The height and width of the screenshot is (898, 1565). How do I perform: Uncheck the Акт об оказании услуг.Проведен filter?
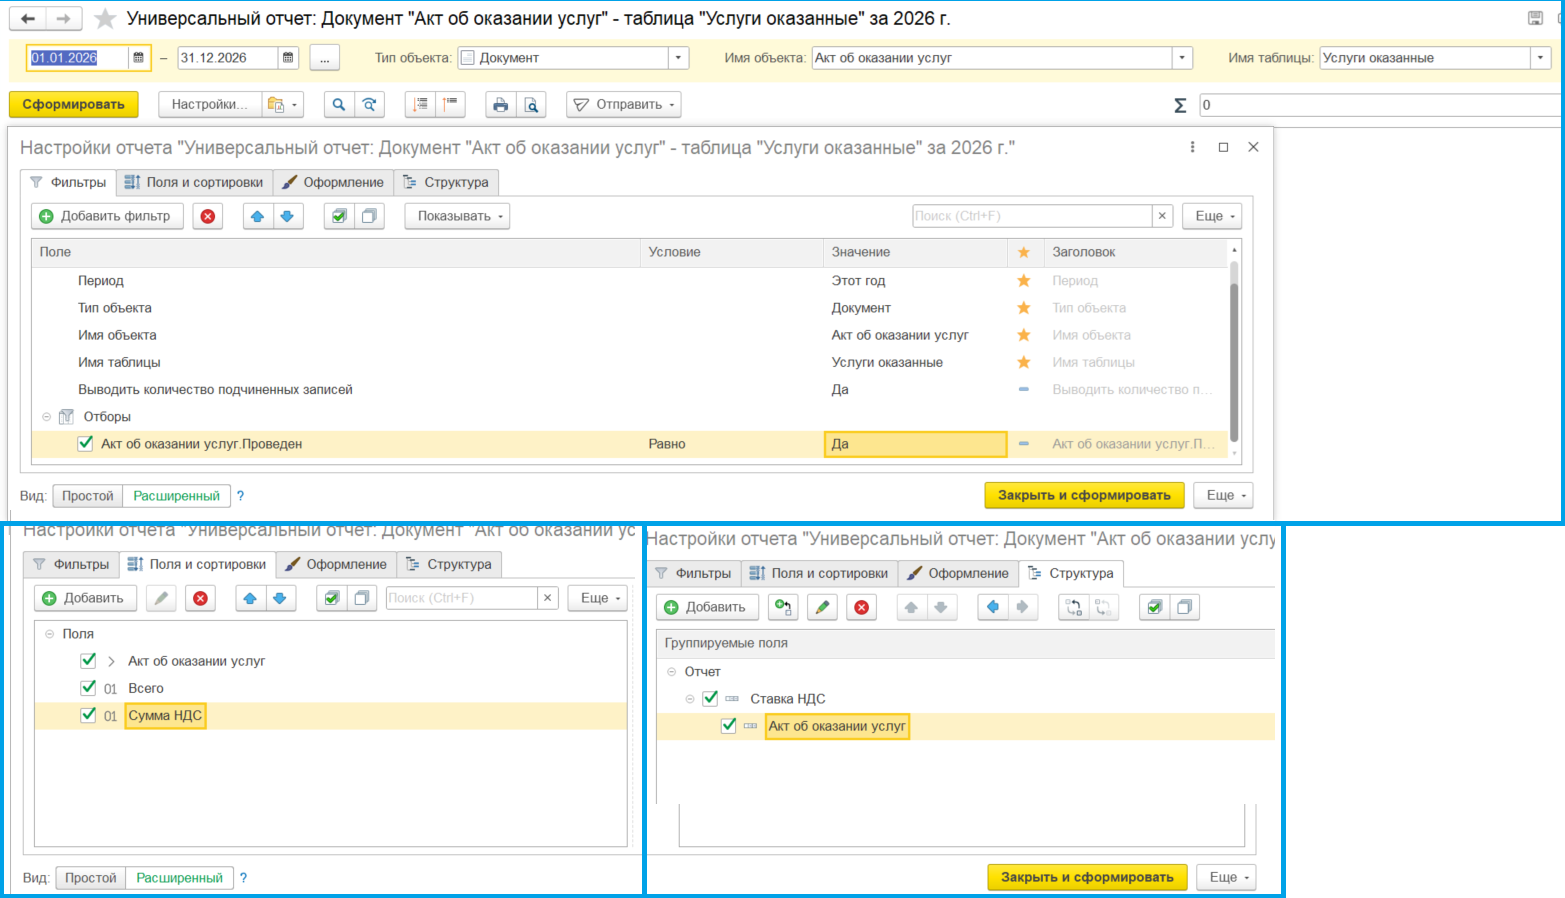(86, 443)
